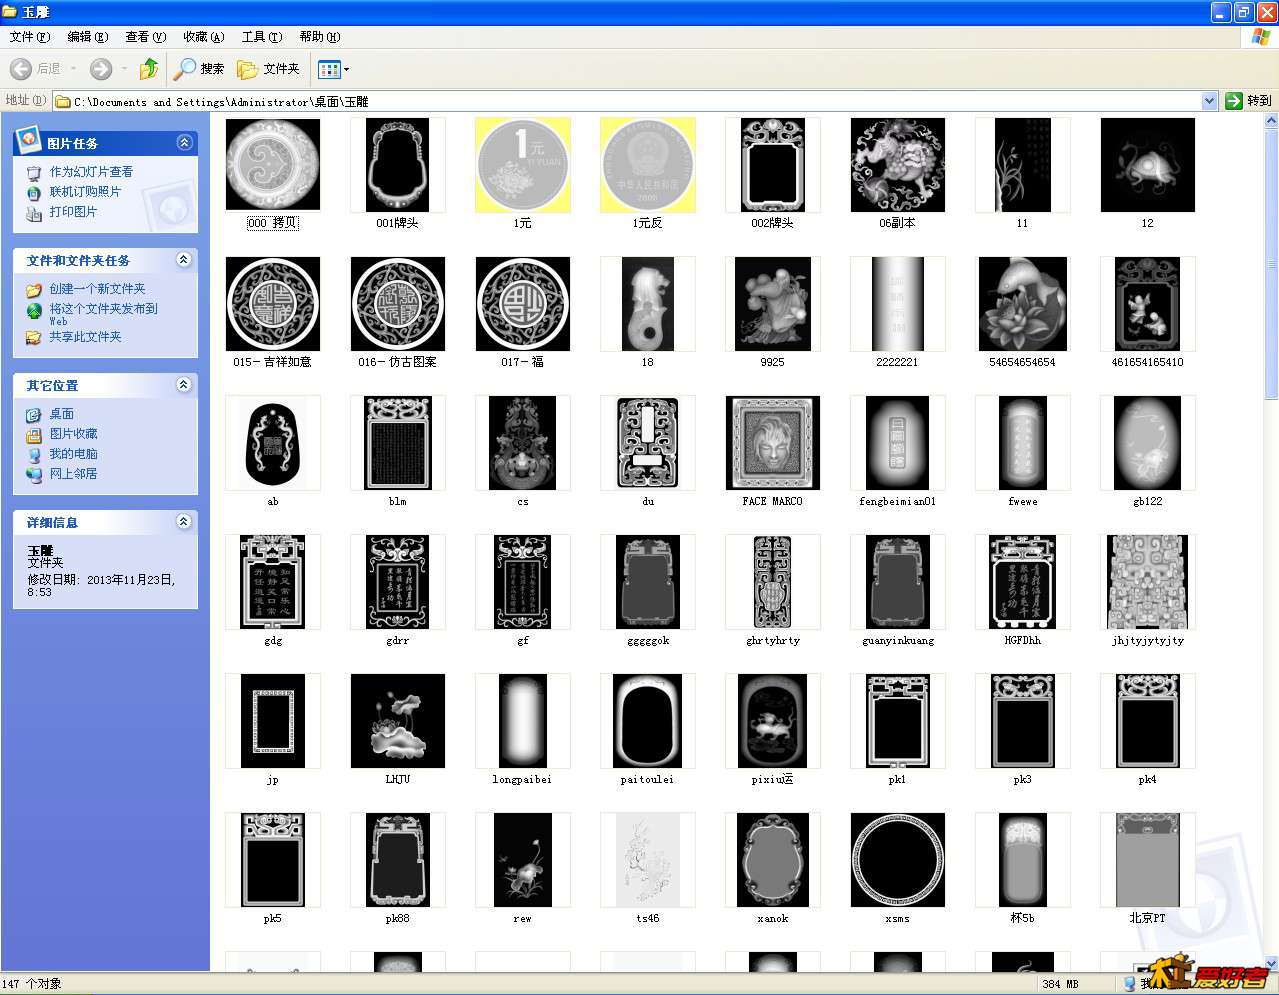The height and width of the screenshot is (995, 1279).
Task: Open the Edit (编辑) menu
Action: (x=87, y=37)
